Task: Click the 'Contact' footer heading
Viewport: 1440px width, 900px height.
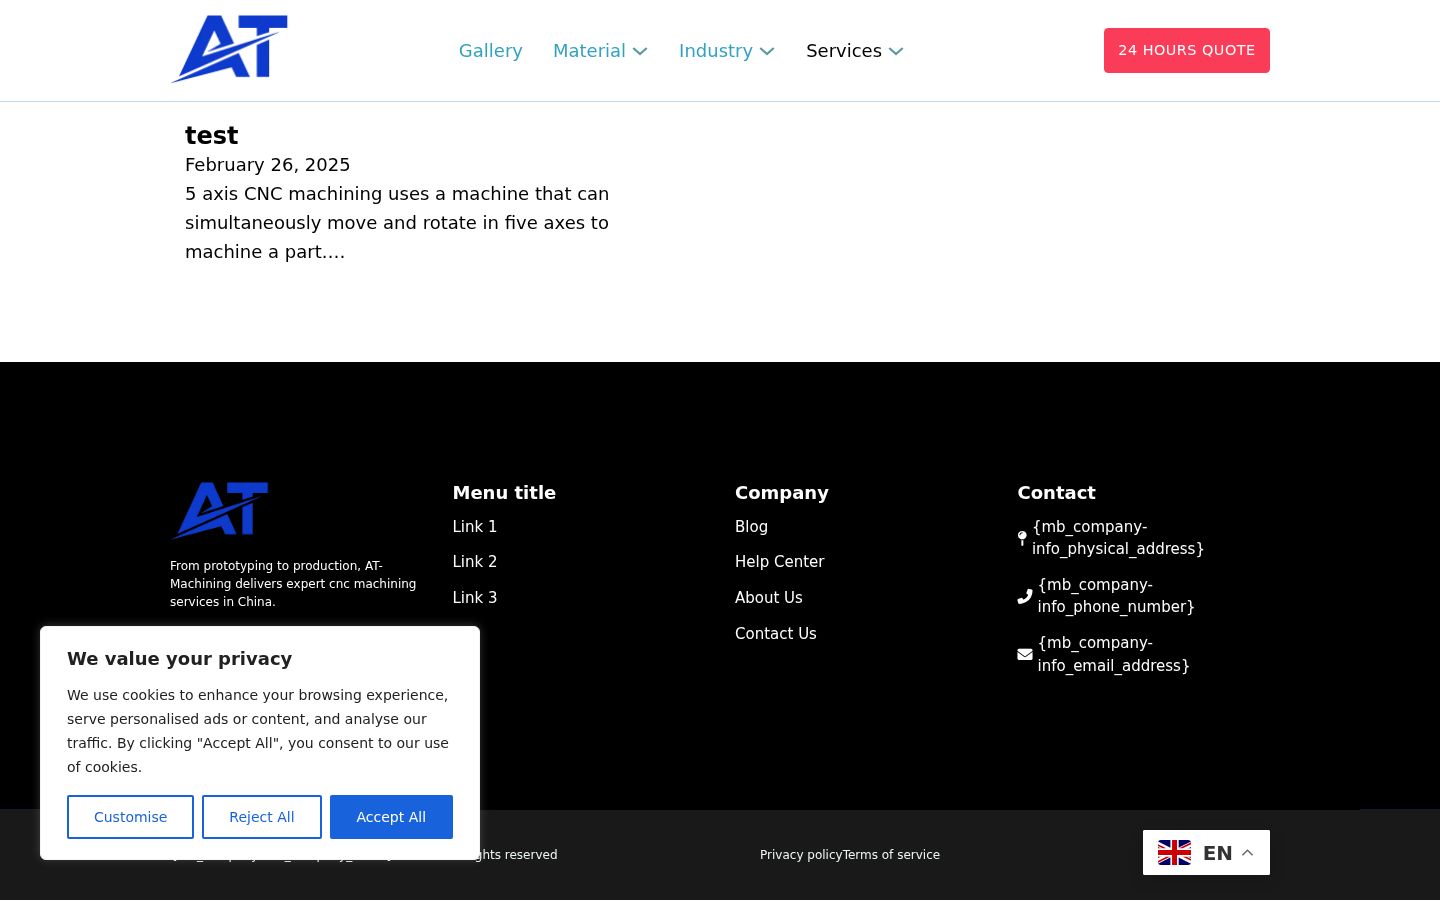Action: point(1056,493)
